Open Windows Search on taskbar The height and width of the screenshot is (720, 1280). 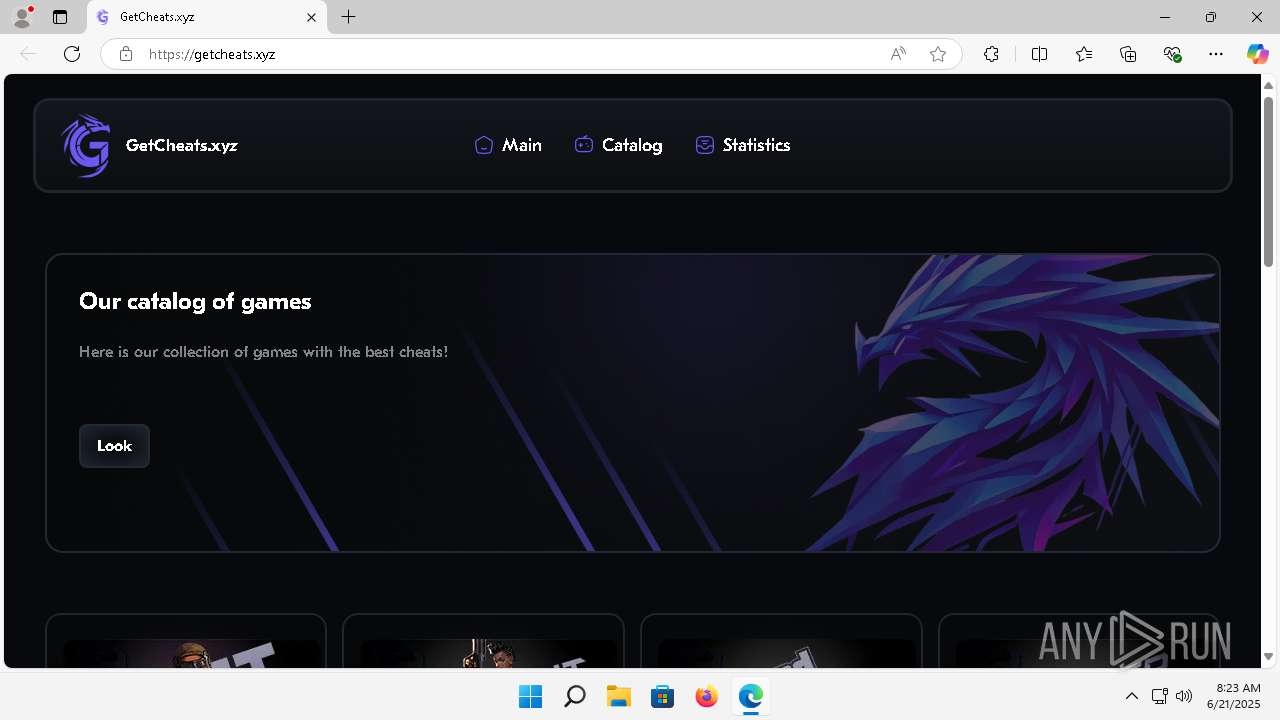(x=574, y=696)
